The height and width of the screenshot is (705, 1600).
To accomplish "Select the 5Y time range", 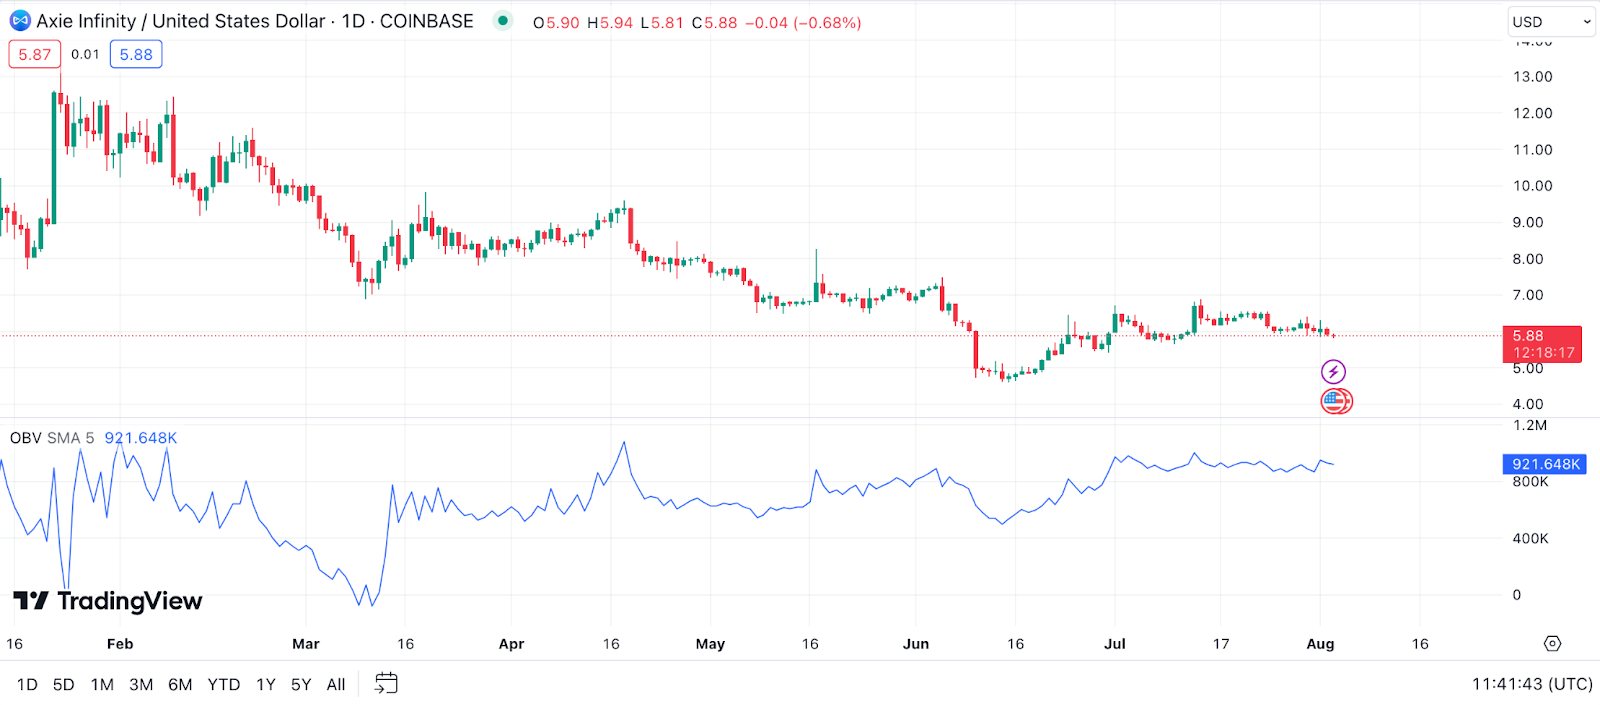I will [301, 685].
